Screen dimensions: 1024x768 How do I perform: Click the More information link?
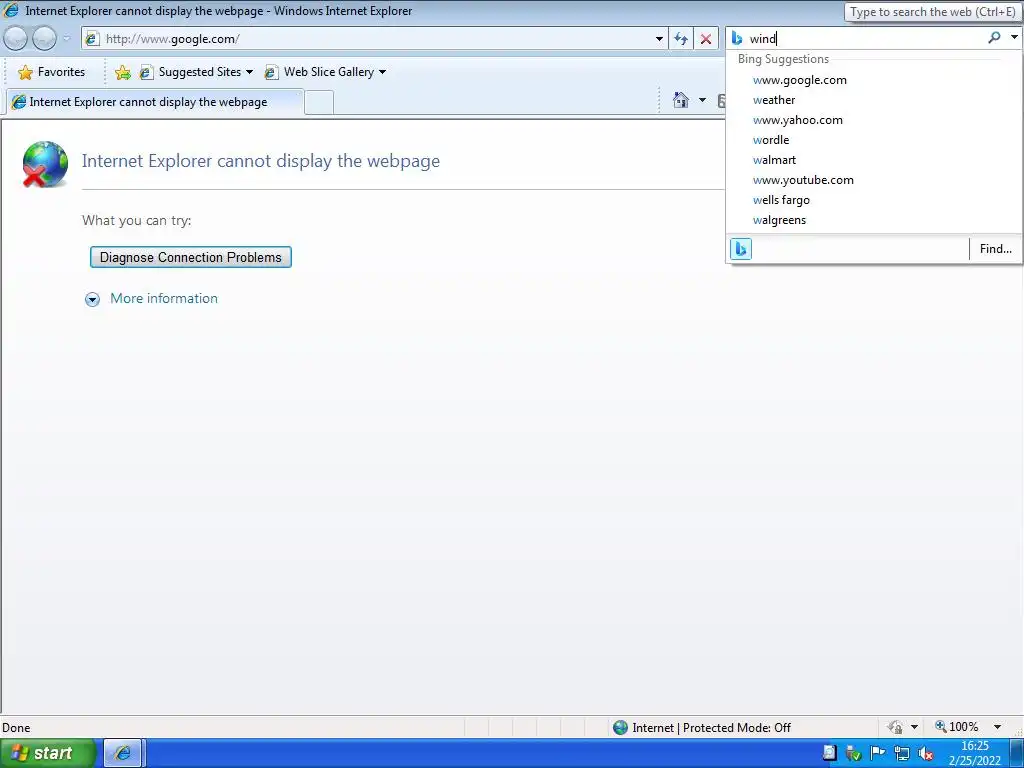(x=164, y=298)
